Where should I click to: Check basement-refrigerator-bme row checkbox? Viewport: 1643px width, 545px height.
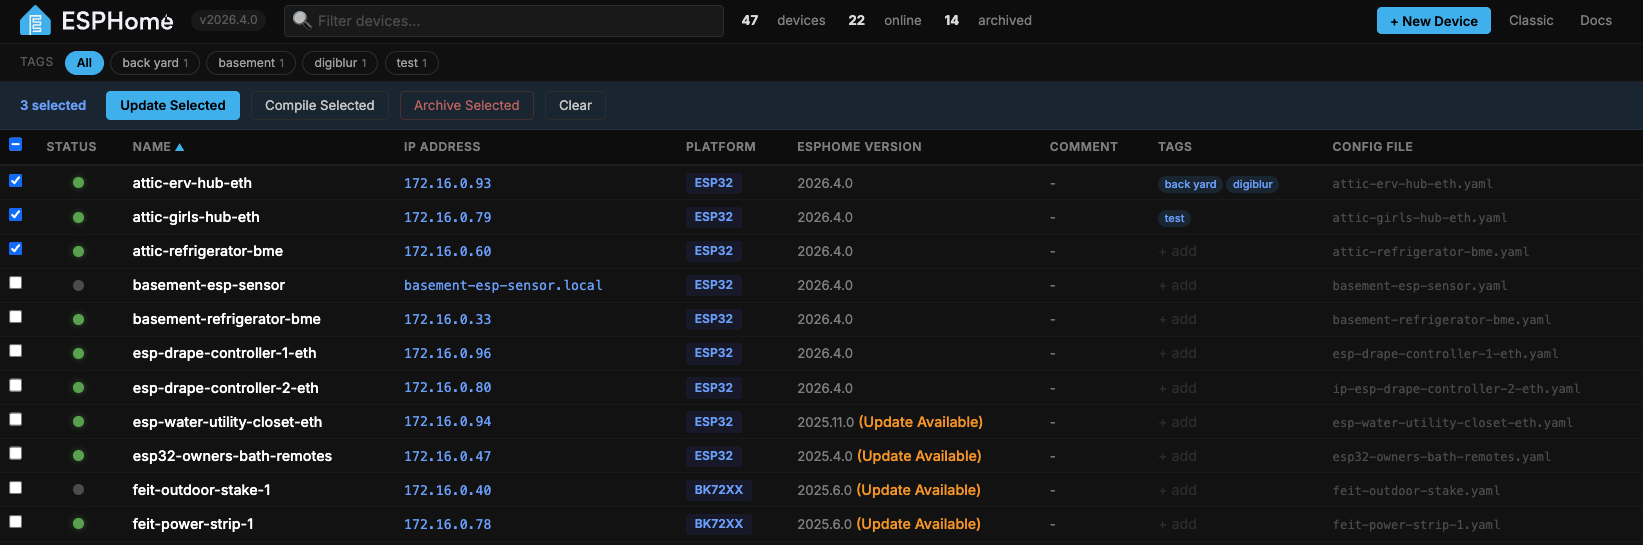click(x=15, y=317)
